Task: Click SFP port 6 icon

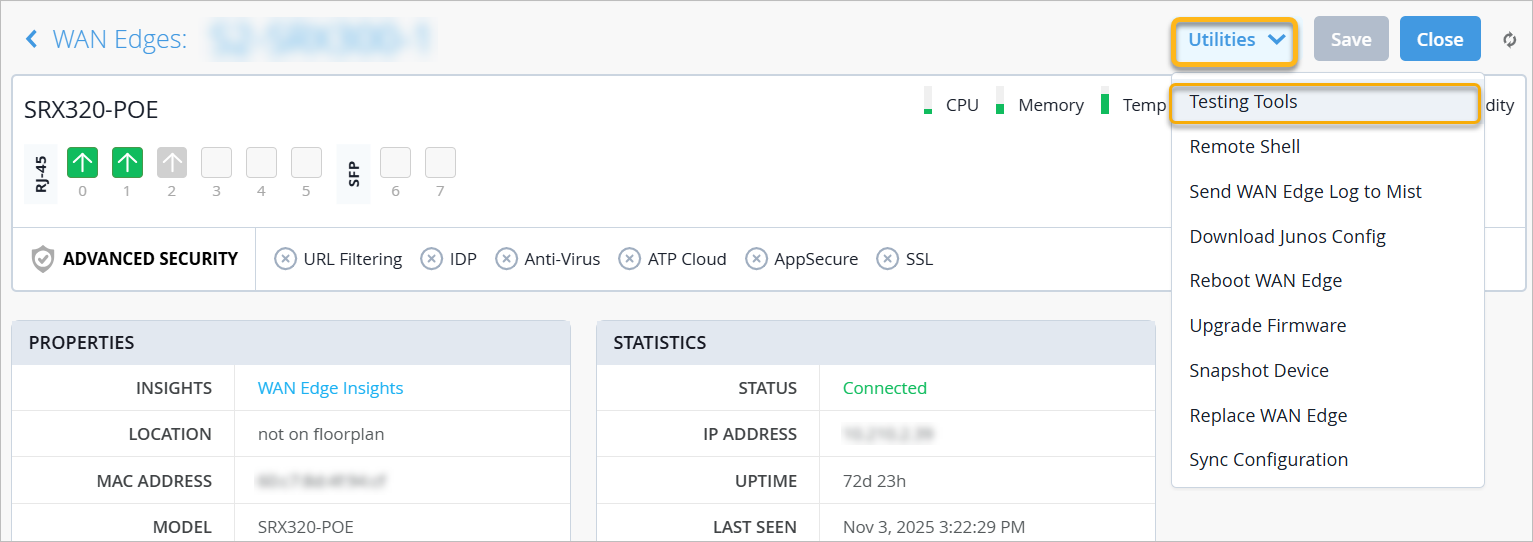Action: pos(395,162)
